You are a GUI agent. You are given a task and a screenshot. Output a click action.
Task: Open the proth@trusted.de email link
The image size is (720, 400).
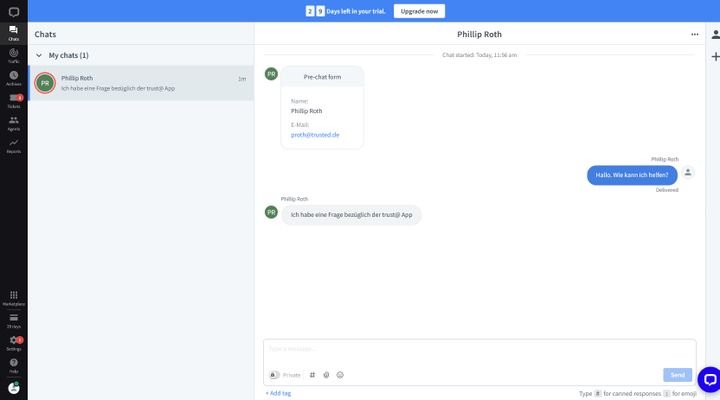point(315,135)
